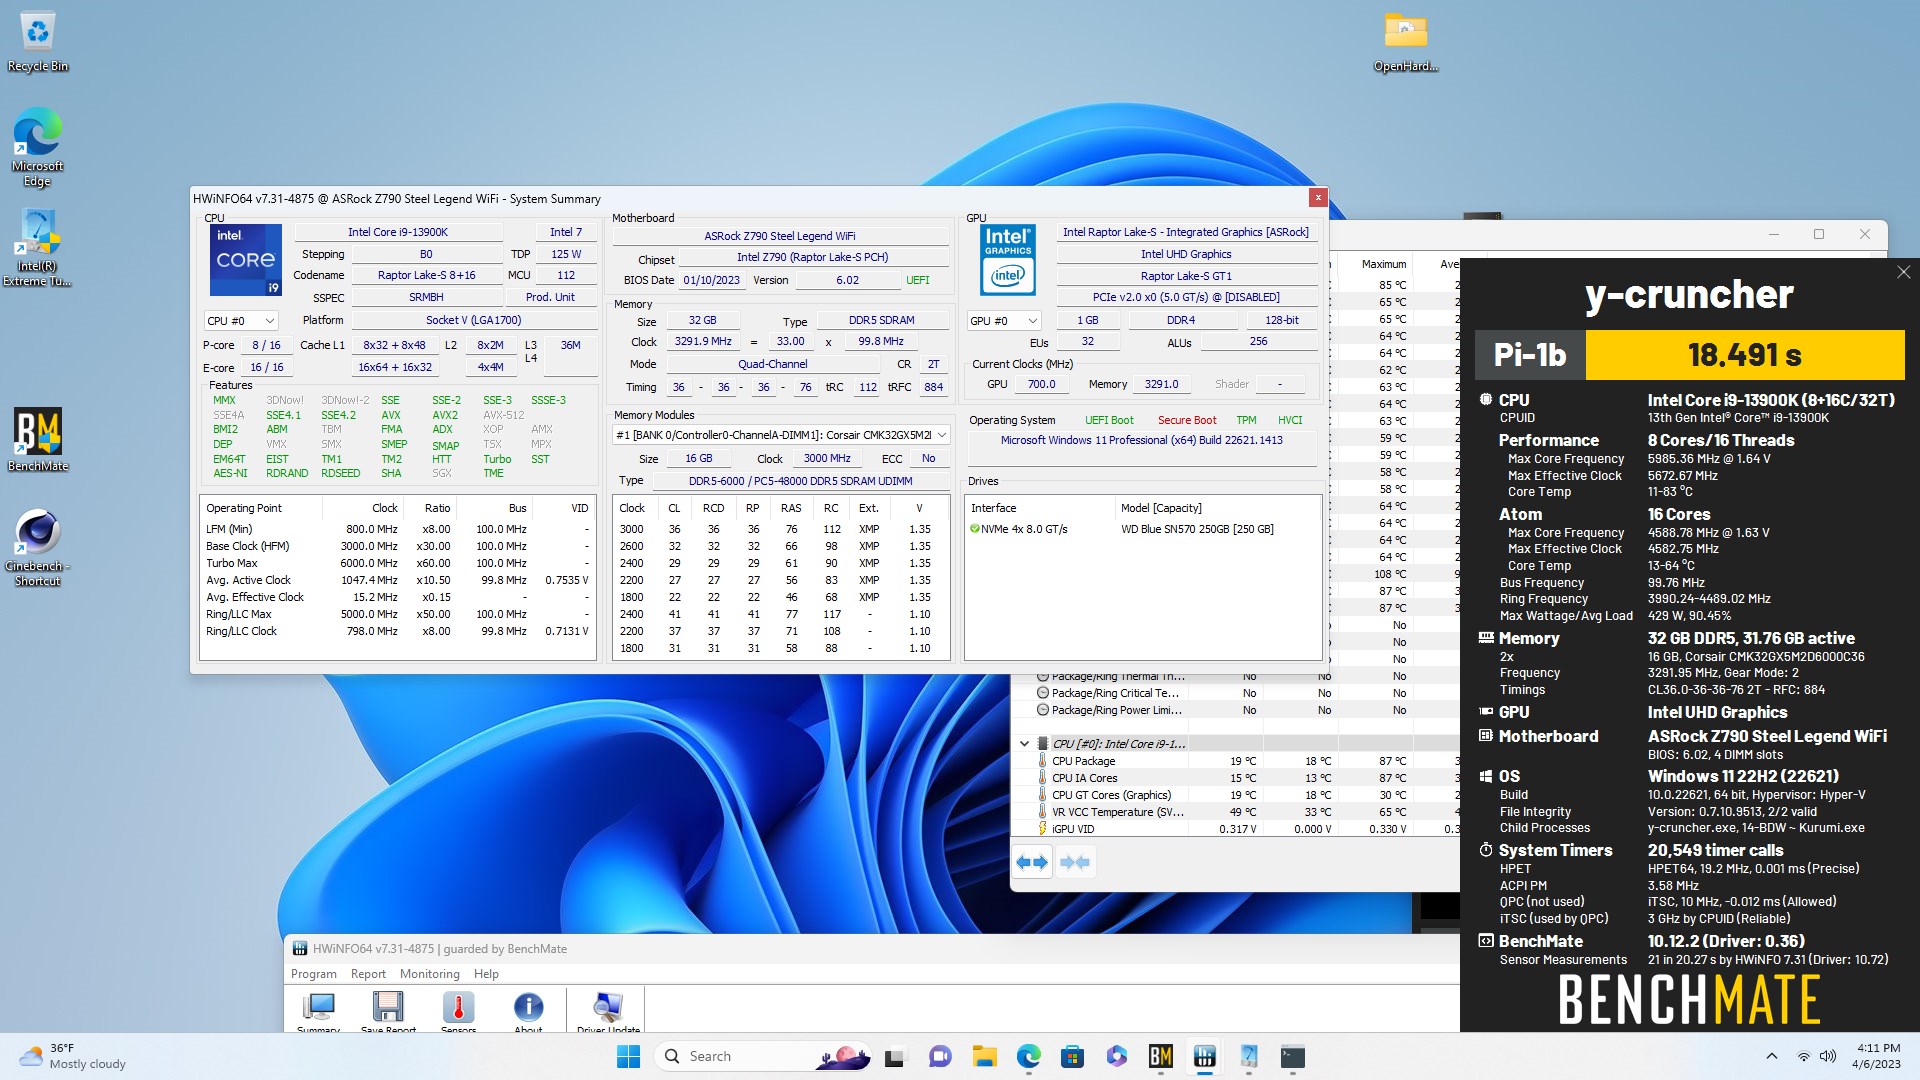Click the blue double-arrow icon in sensors window

(x=1032, y=862)
